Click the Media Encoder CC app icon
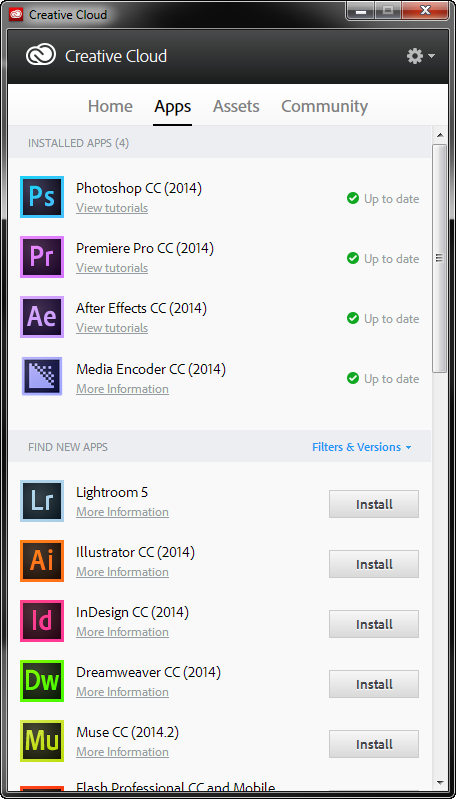Screen dimensions: 456x799 42,377
